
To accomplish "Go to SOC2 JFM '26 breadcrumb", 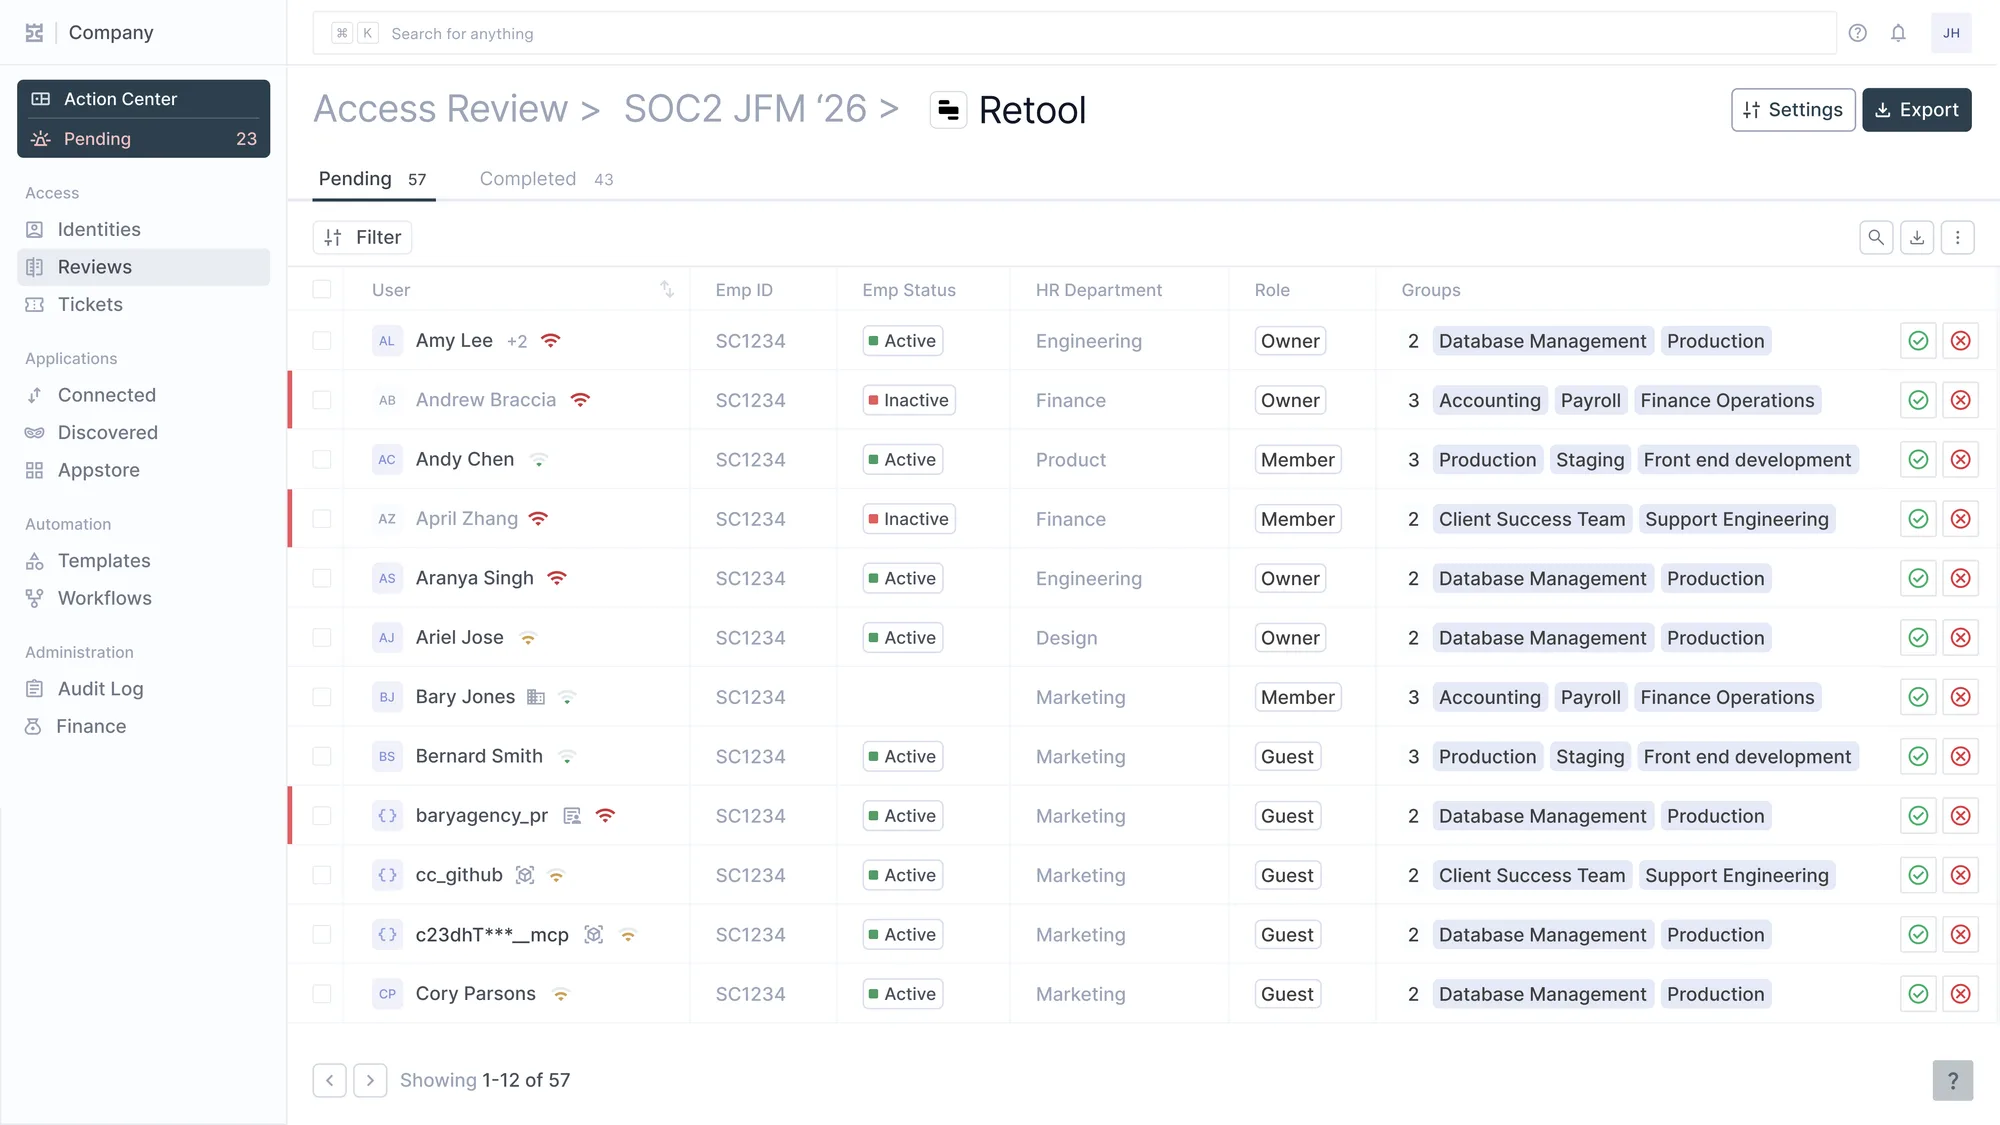I will point(745,109).
